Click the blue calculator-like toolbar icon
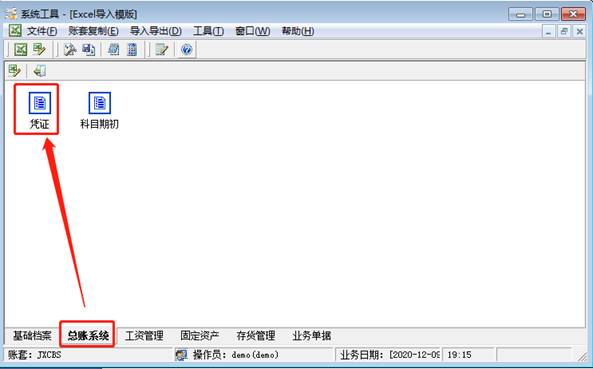 coord(132,50)
